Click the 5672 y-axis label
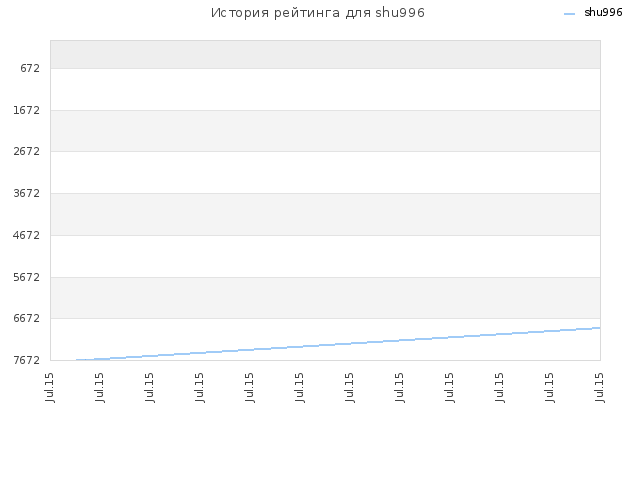640x480 pixels. coord(27,278)
